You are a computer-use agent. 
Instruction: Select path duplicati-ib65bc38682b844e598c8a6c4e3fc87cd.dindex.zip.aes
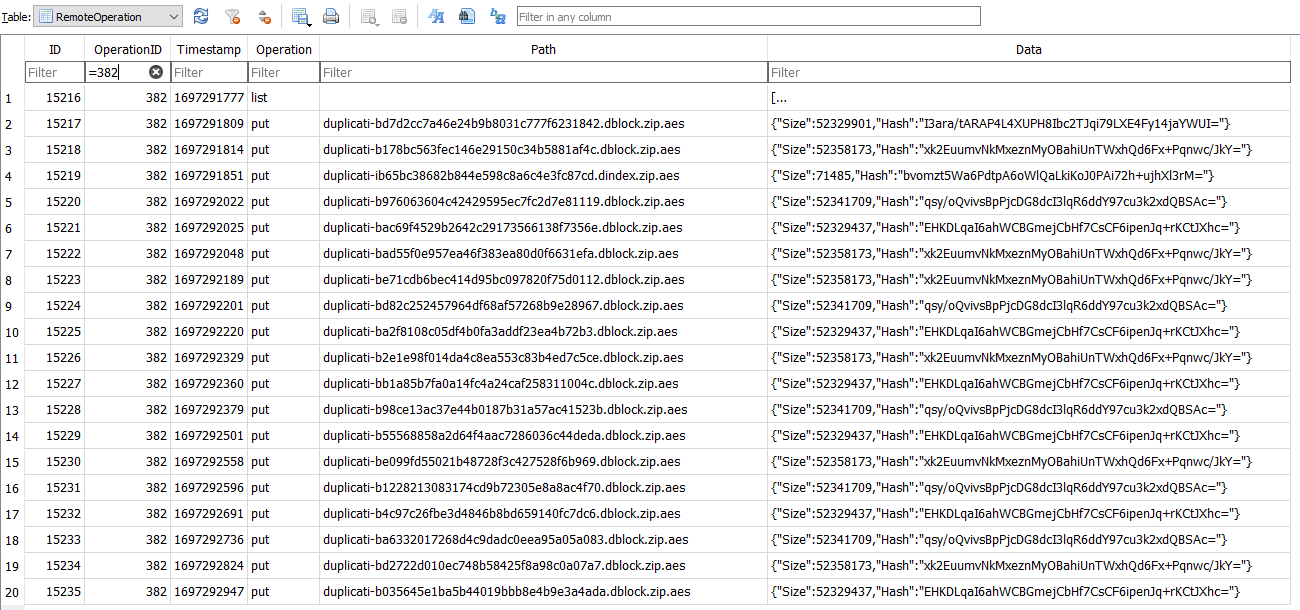click(543, 176)
